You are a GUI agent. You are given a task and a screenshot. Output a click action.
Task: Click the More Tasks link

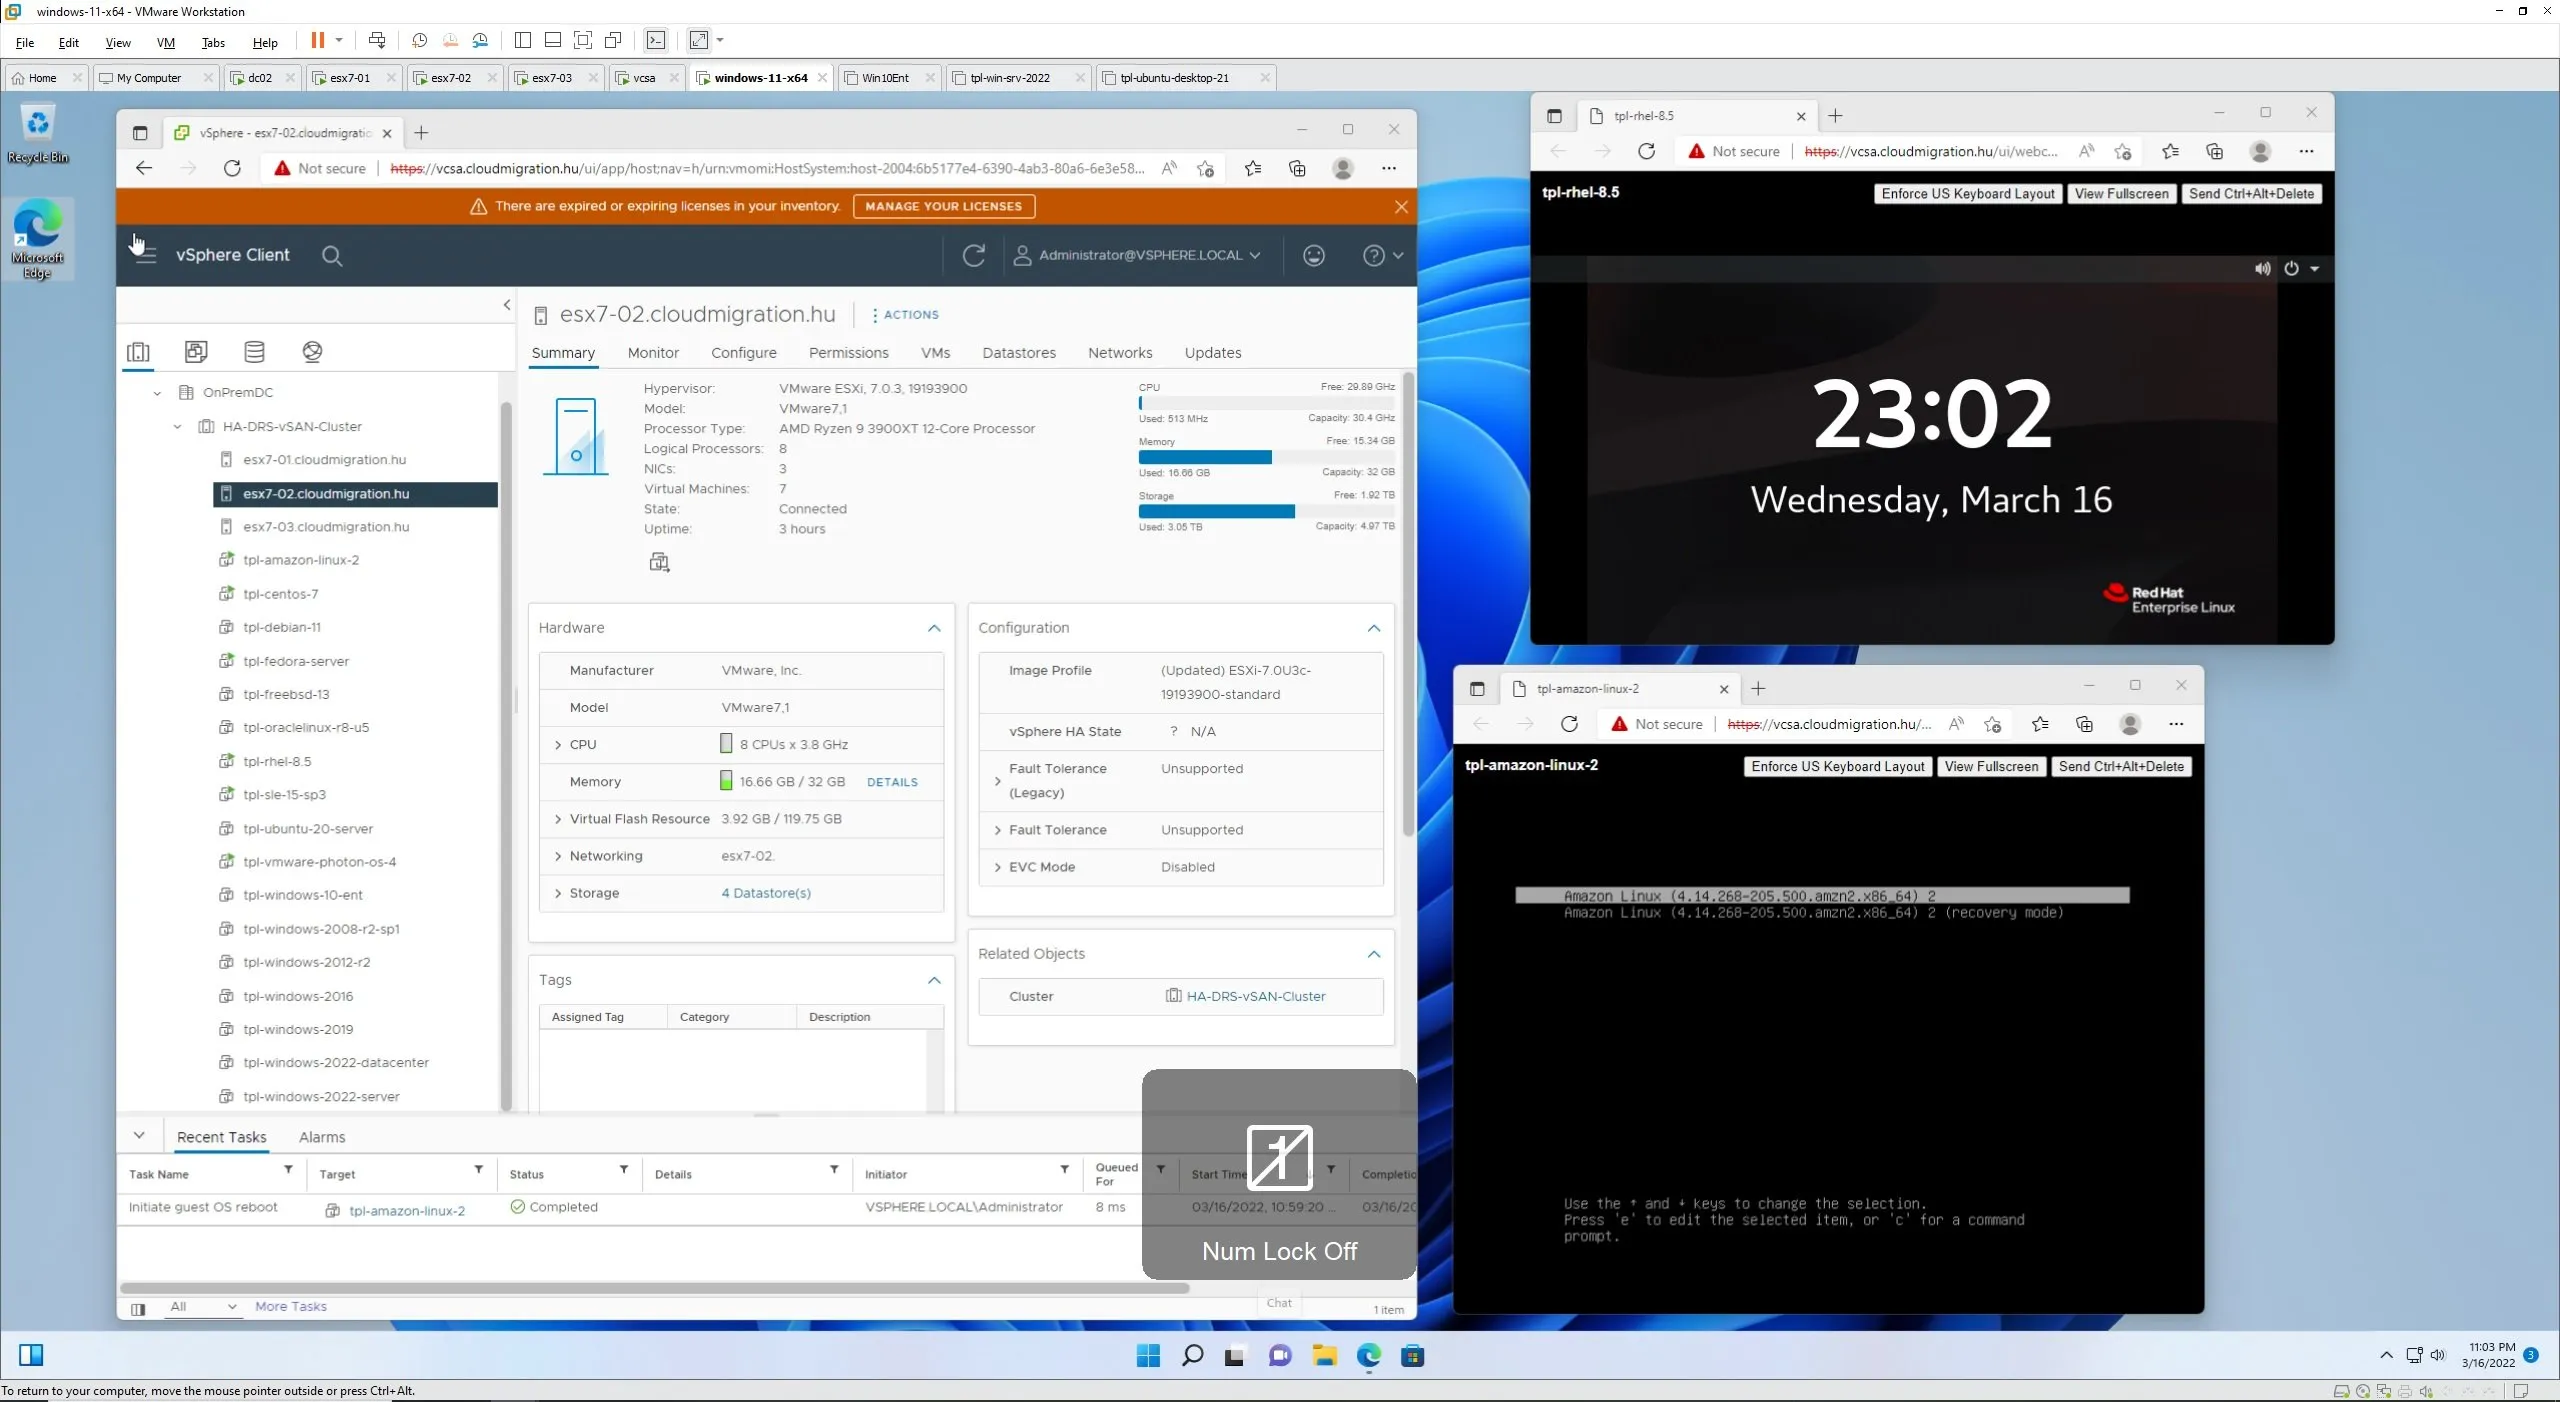pos(291,1306)
